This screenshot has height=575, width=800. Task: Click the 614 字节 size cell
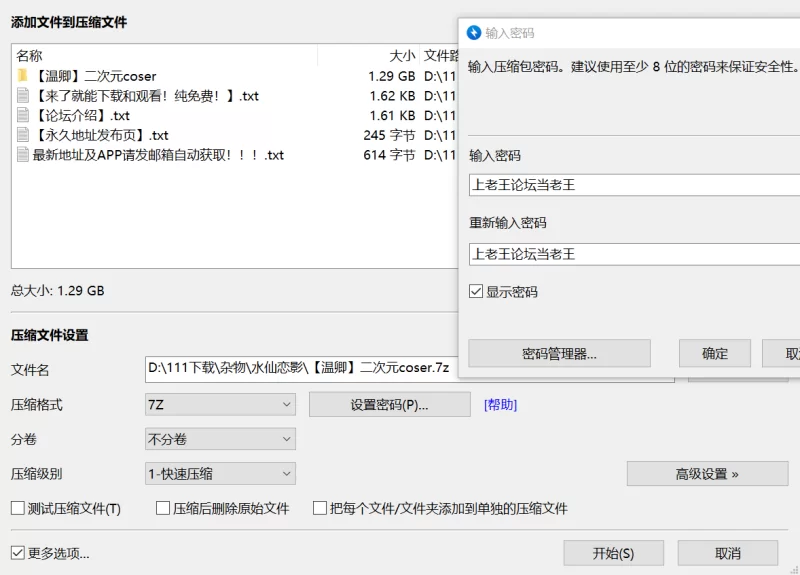click(389, 155)
